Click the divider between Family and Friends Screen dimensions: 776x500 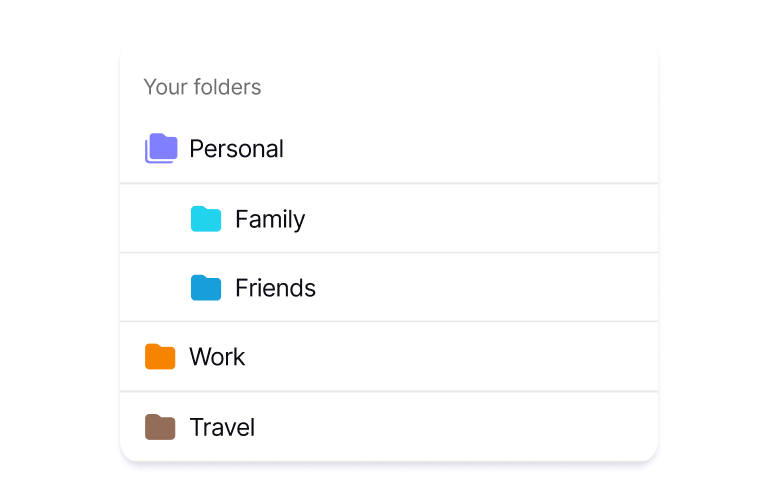click(x=390, y=253)
